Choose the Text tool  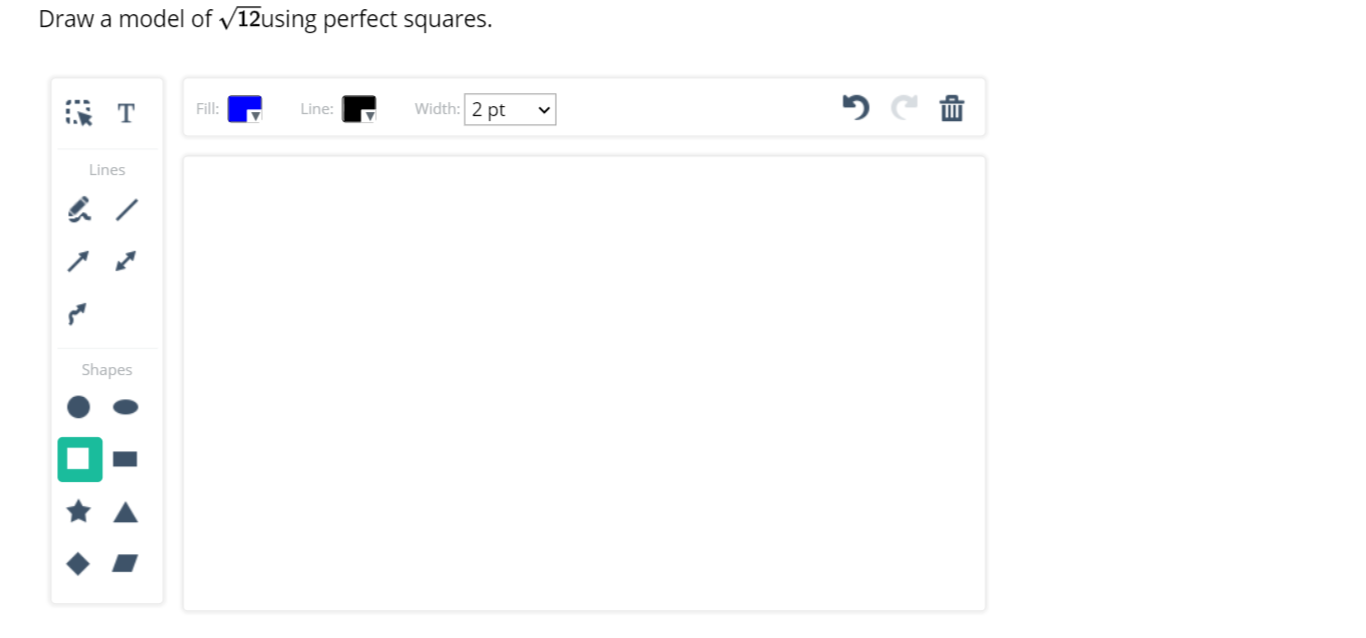tap(126, 112)
